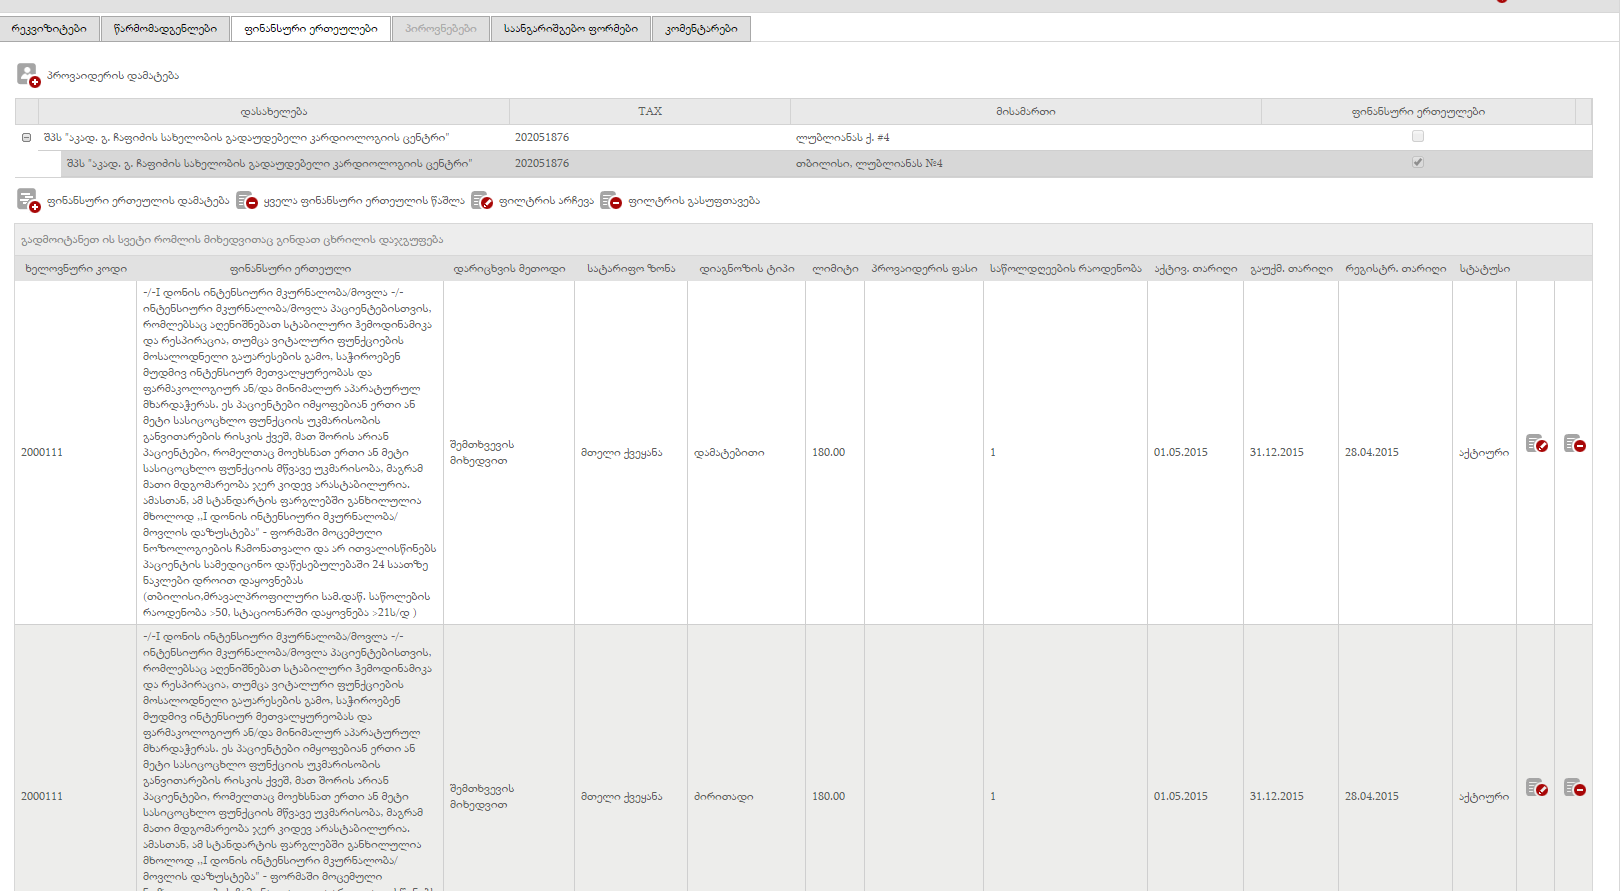Go to the კომენტარები tab

click(x=701, y=29)
